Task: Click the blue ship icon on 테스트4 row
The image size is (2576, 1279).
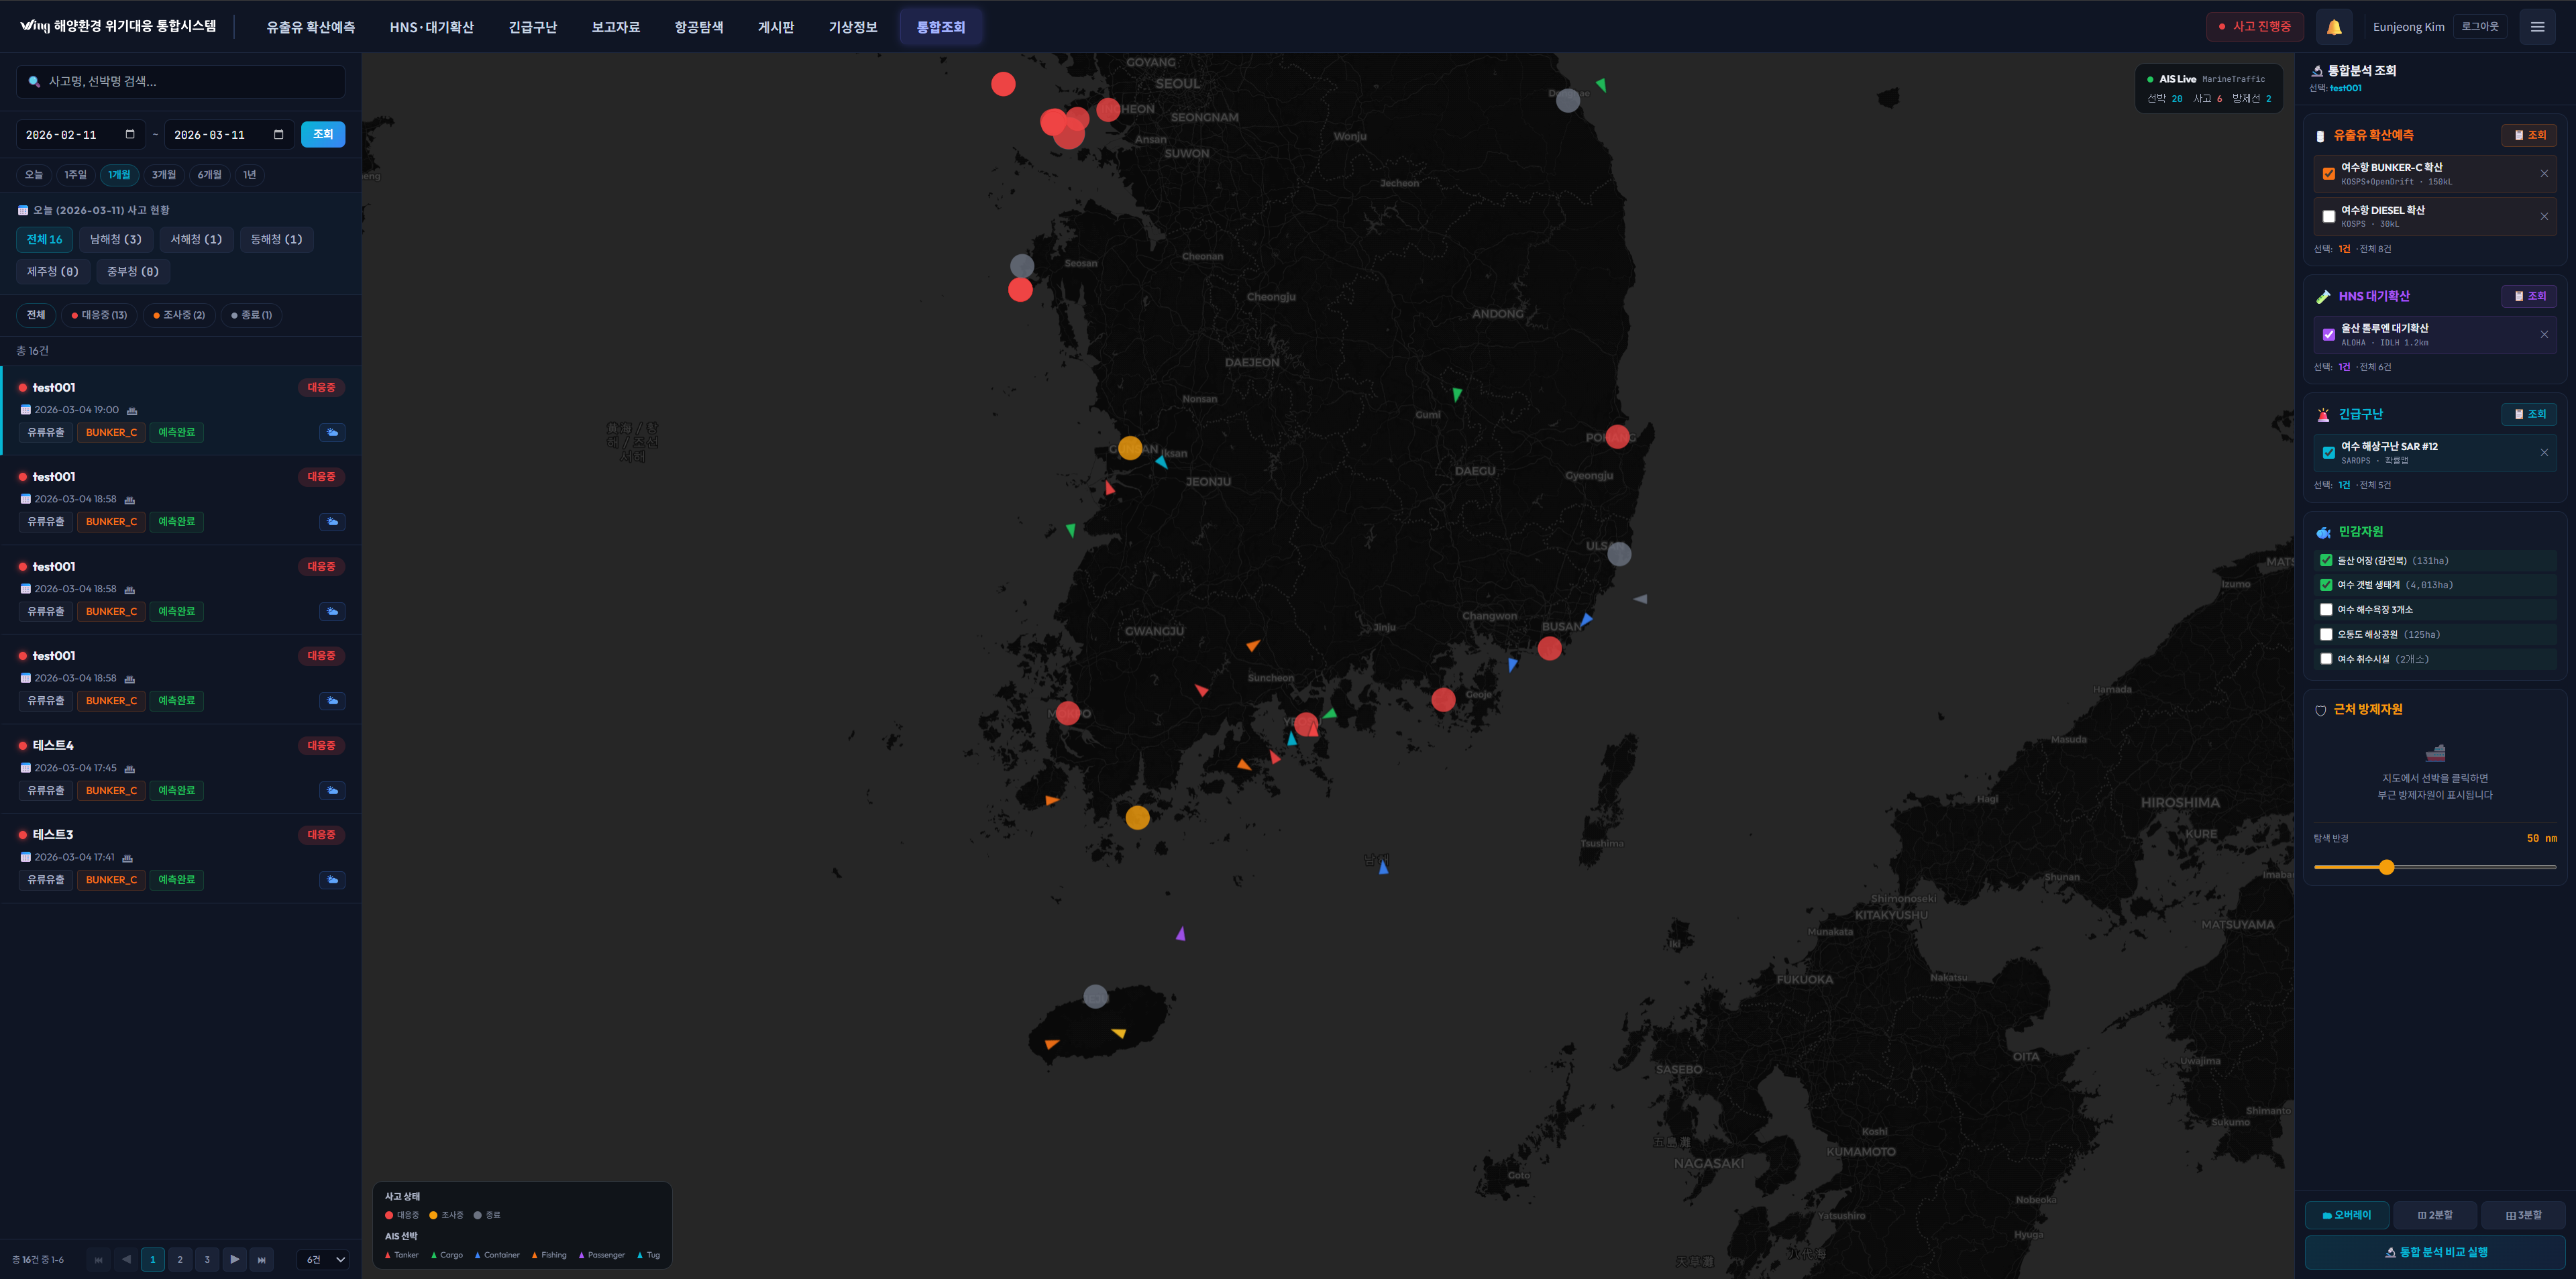Action: coord(332,790)
